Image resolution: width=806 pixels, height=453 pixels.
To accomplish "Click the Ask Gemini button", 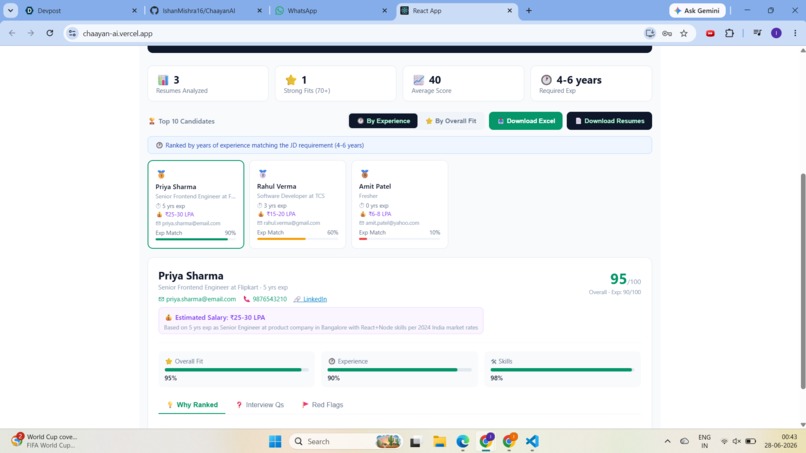I will 698,10.
